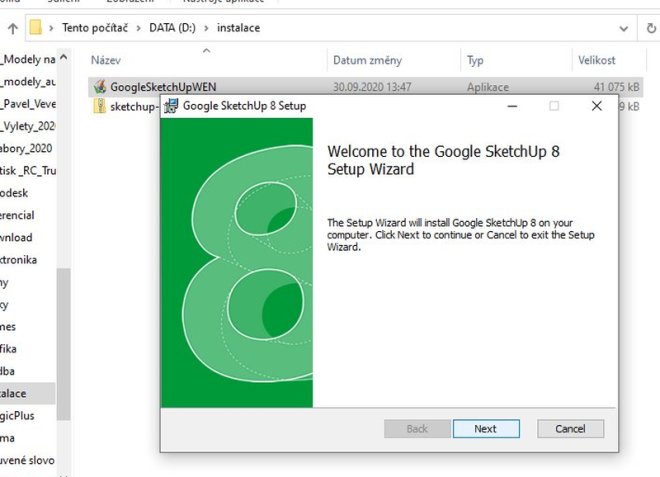Click the sketchup zip archive icon
The image size is (660, 477).
[100, 106]
